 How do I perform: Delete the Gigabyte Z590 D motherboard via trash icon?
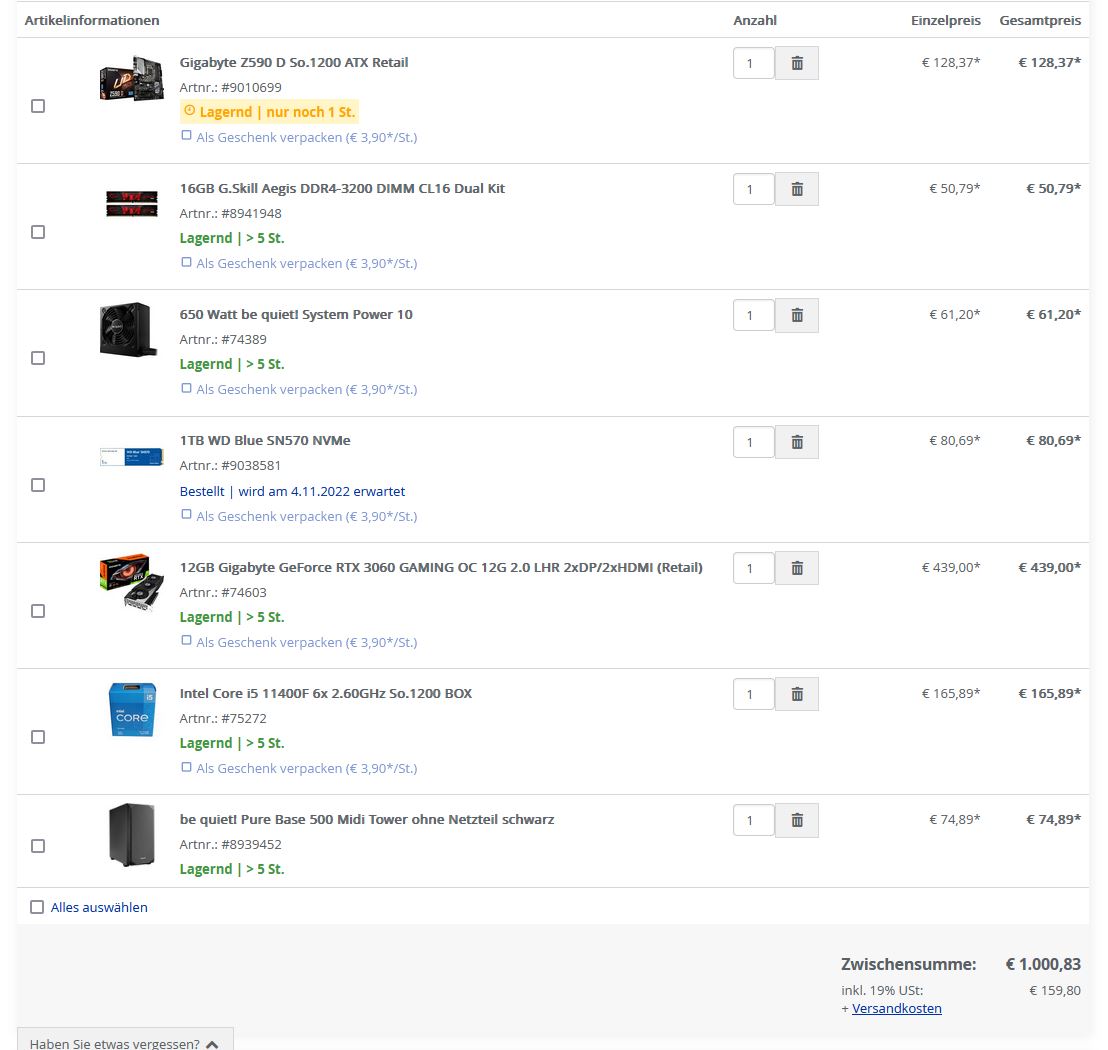[797, 62]
